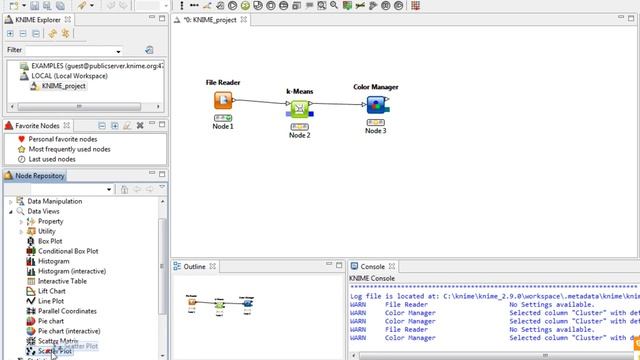
Task: Switch to the Favorite Nodes tab
Action: tap(37, 126)
